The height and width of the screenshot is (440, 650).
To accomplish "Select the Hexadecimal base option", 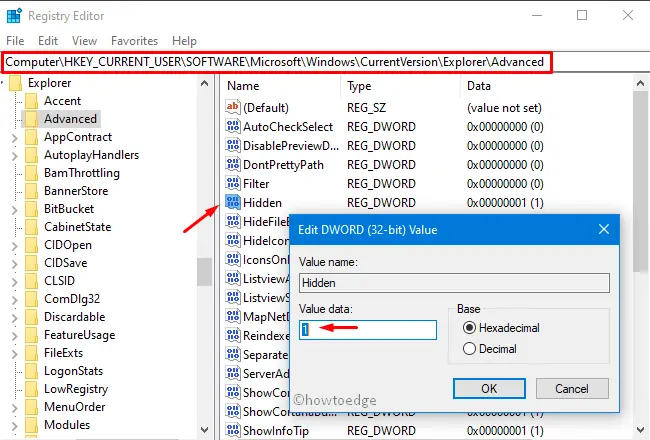I will [468, 328].
